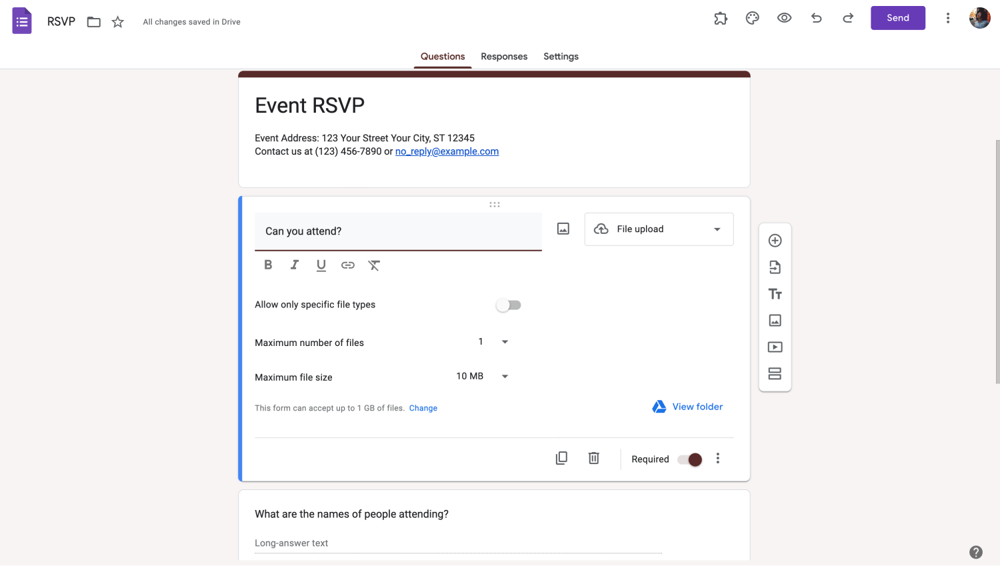This screenshot has width=1000, height=566.
Task: Click the Add video icon in sidebar
Action: pos(775,347)
